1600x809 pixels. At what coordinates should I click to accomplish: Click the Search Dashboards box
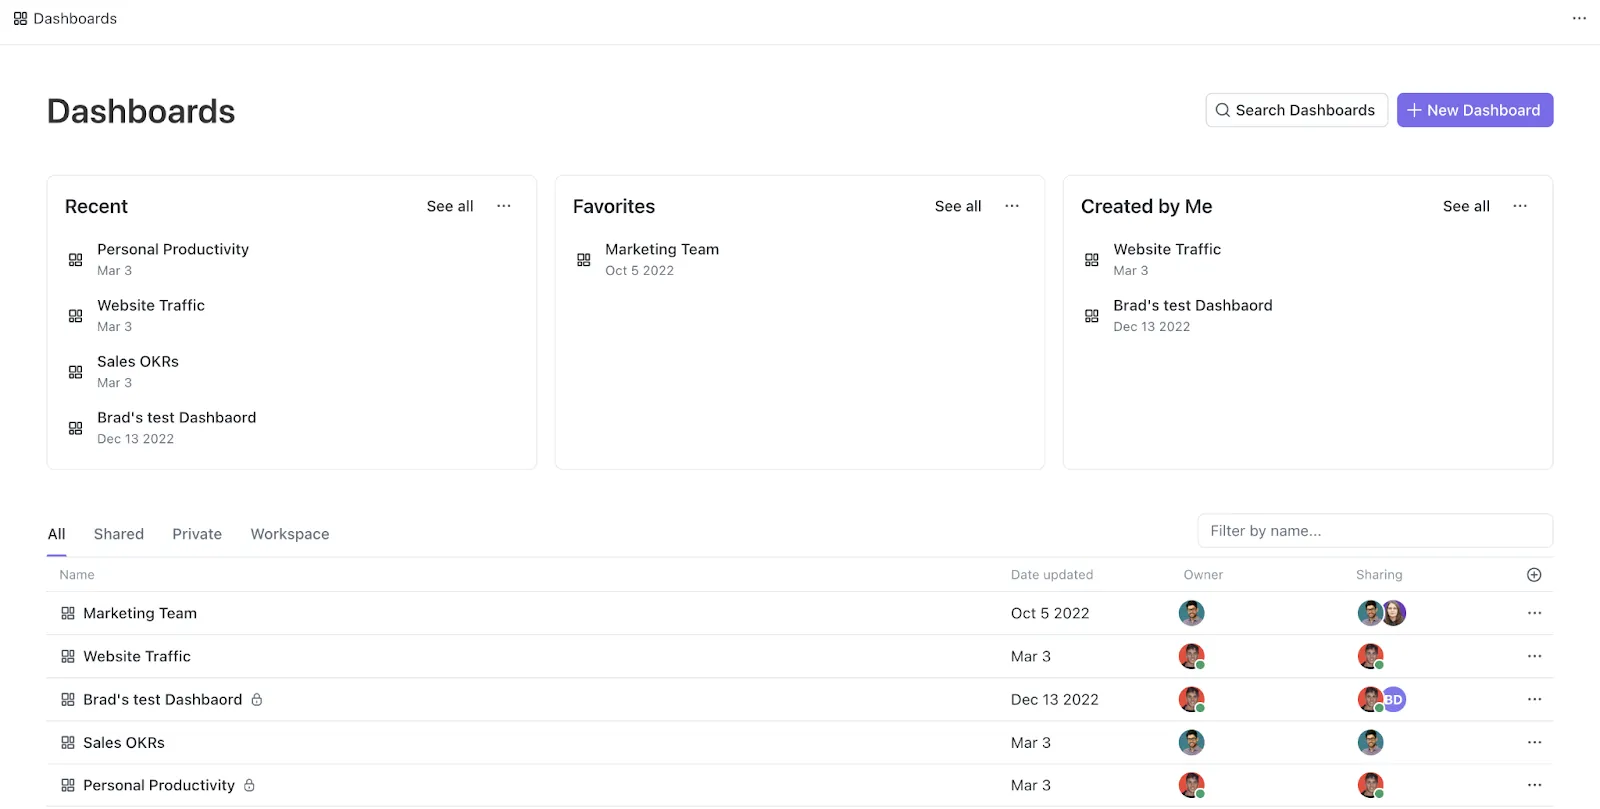(x=1296, y=110)
